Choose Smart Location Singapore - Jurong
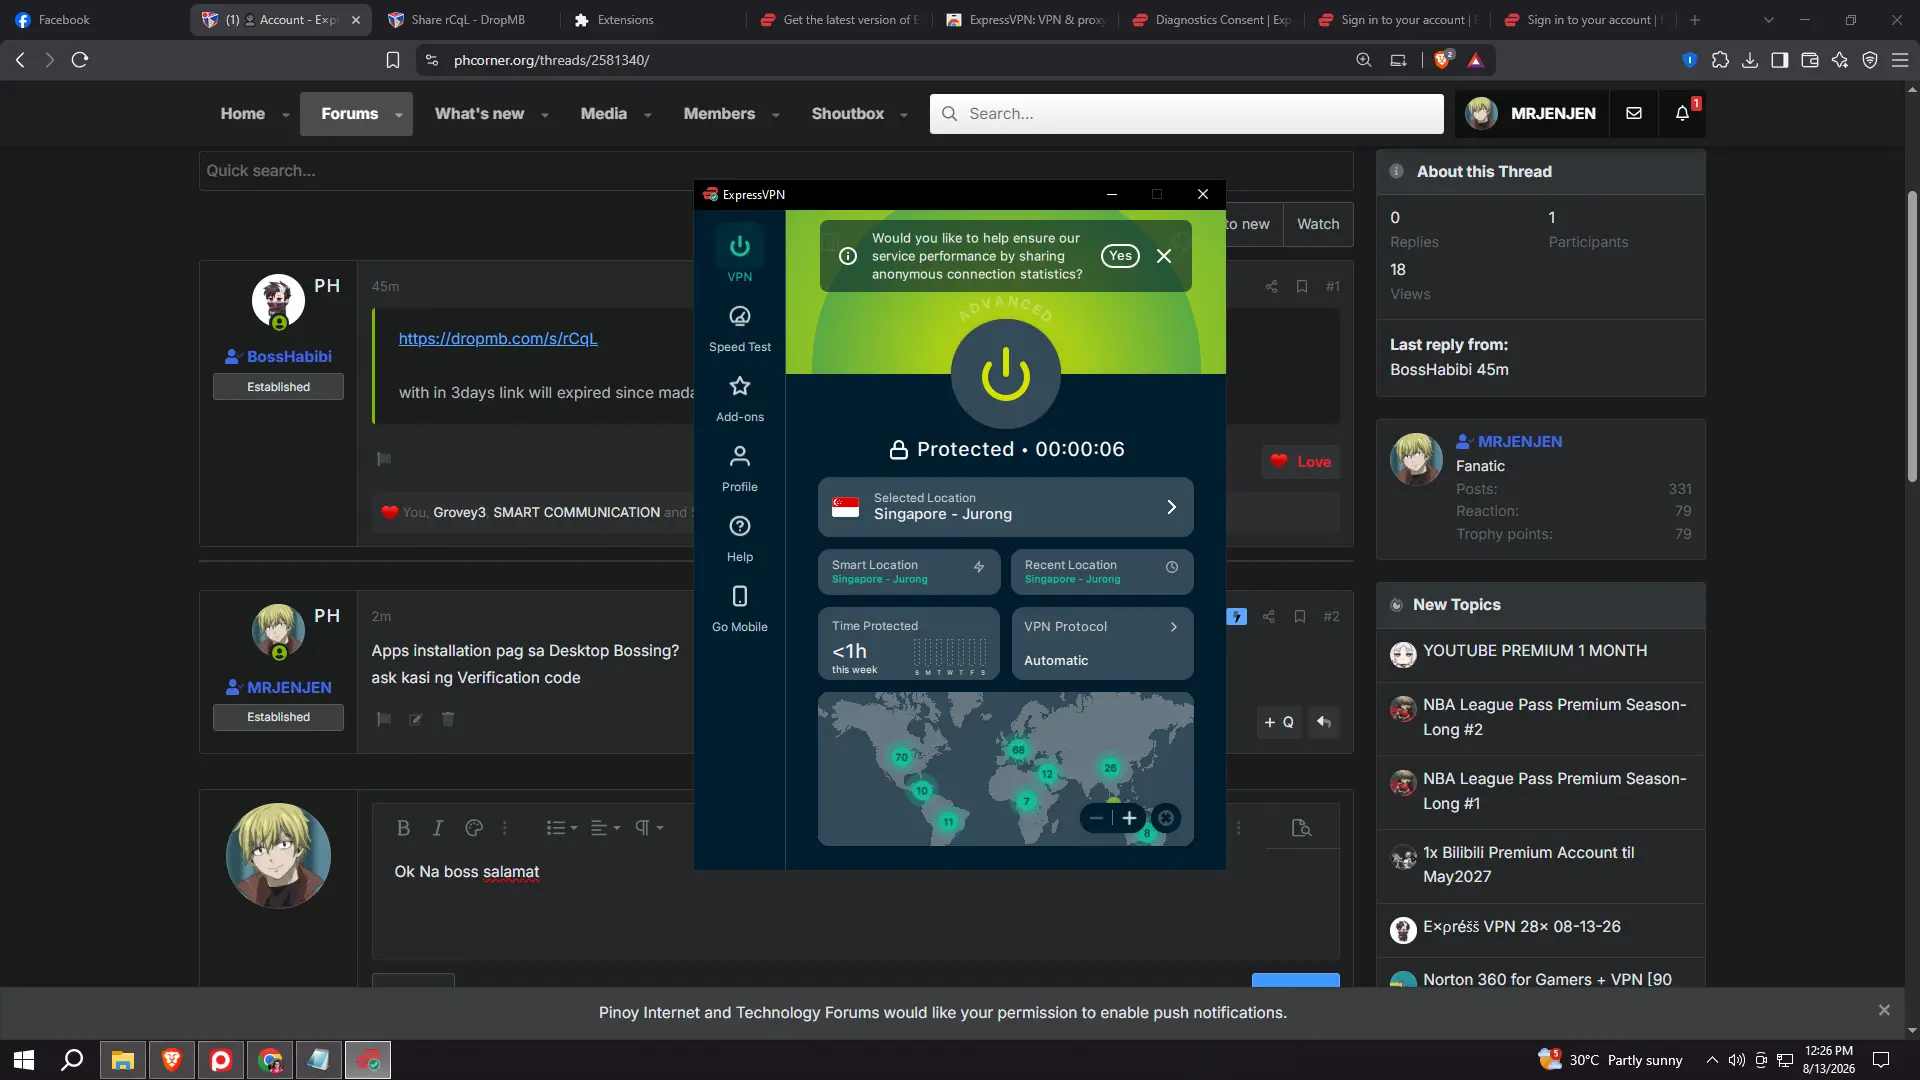The width and height of the screenshot is (1920, 1080). [x=909, y=572]
